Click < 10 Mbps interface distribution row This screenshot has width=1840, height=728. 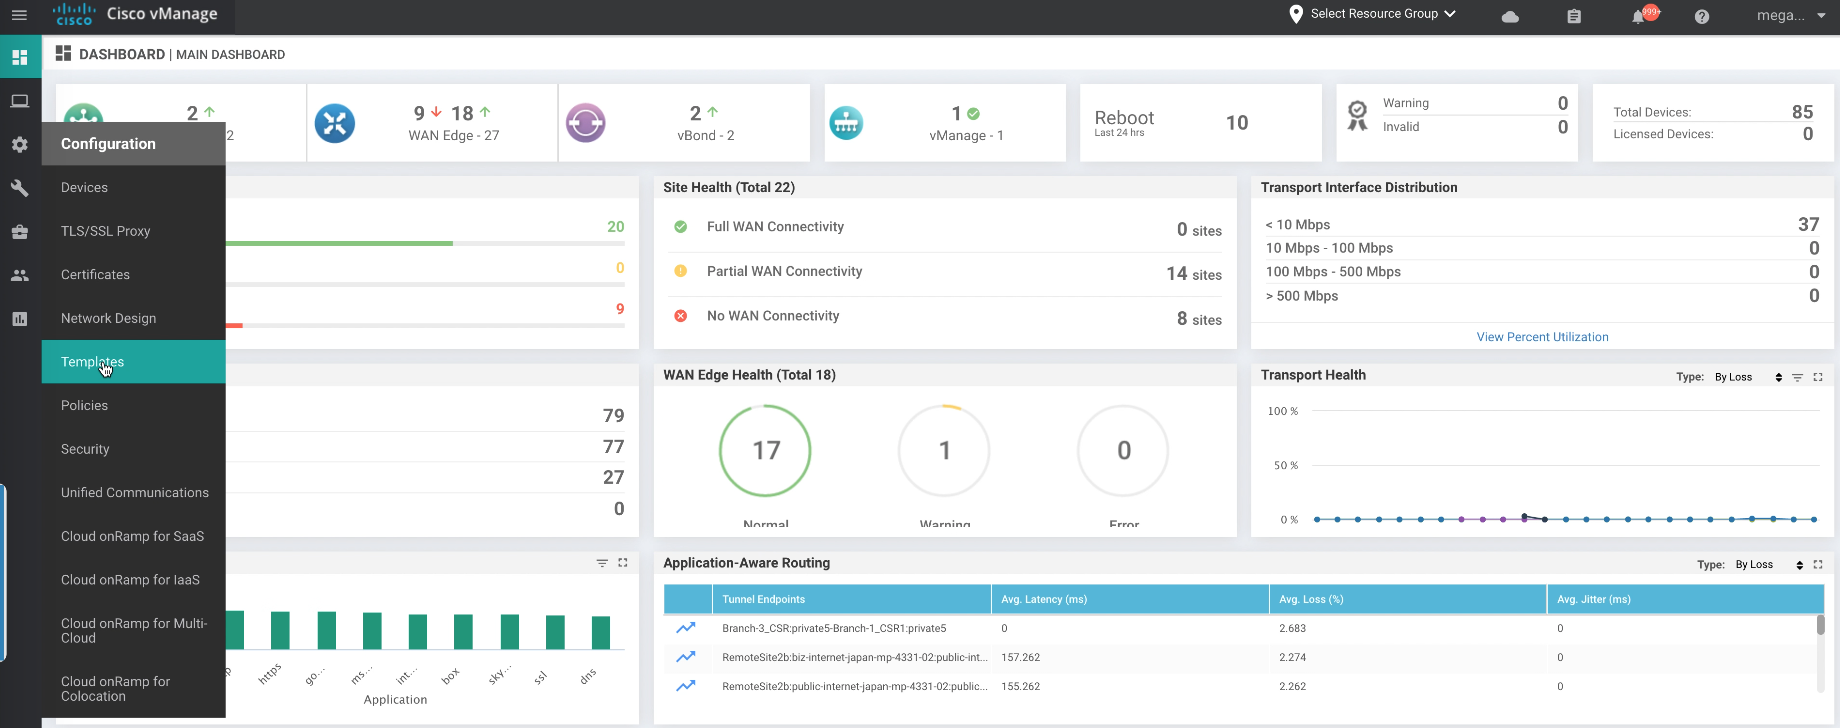pos(1542,224)
